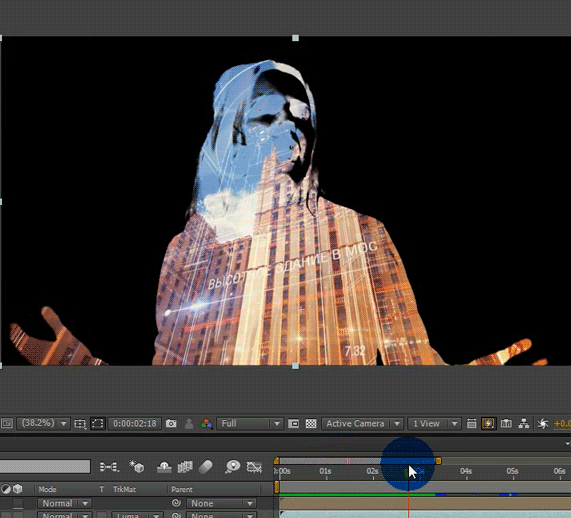571x518 pixels.
Task: Click the first layer's parent pick whip
Action: pos(176,503)
